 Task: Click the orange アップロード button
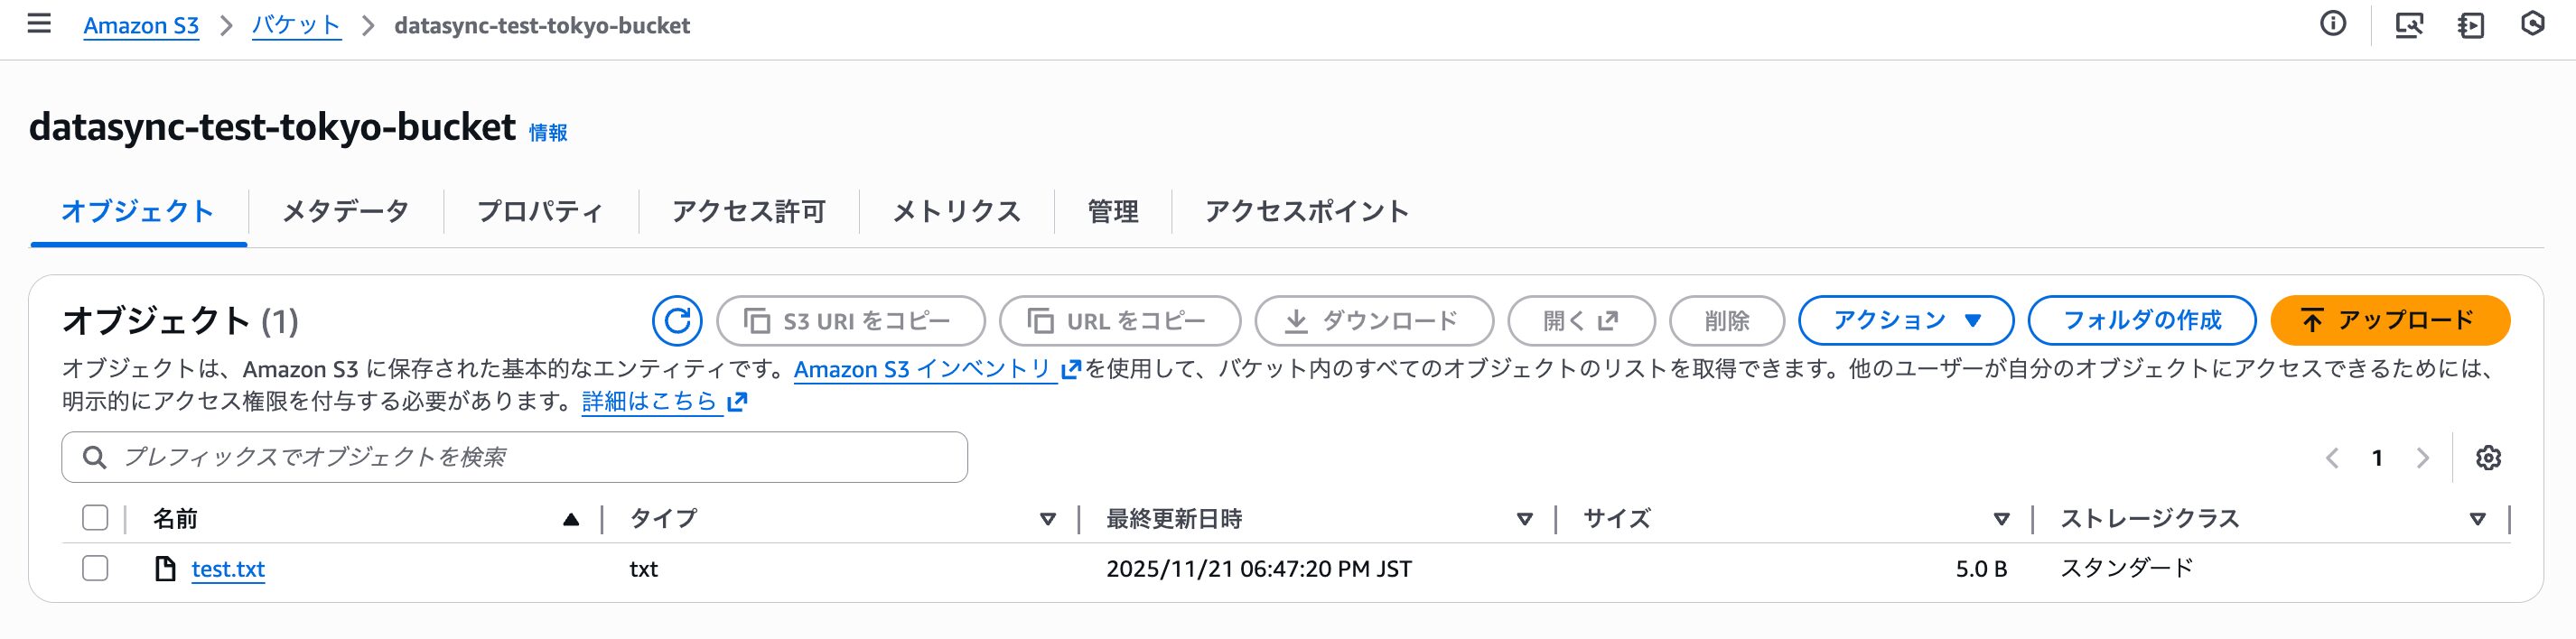point(2389,321)
